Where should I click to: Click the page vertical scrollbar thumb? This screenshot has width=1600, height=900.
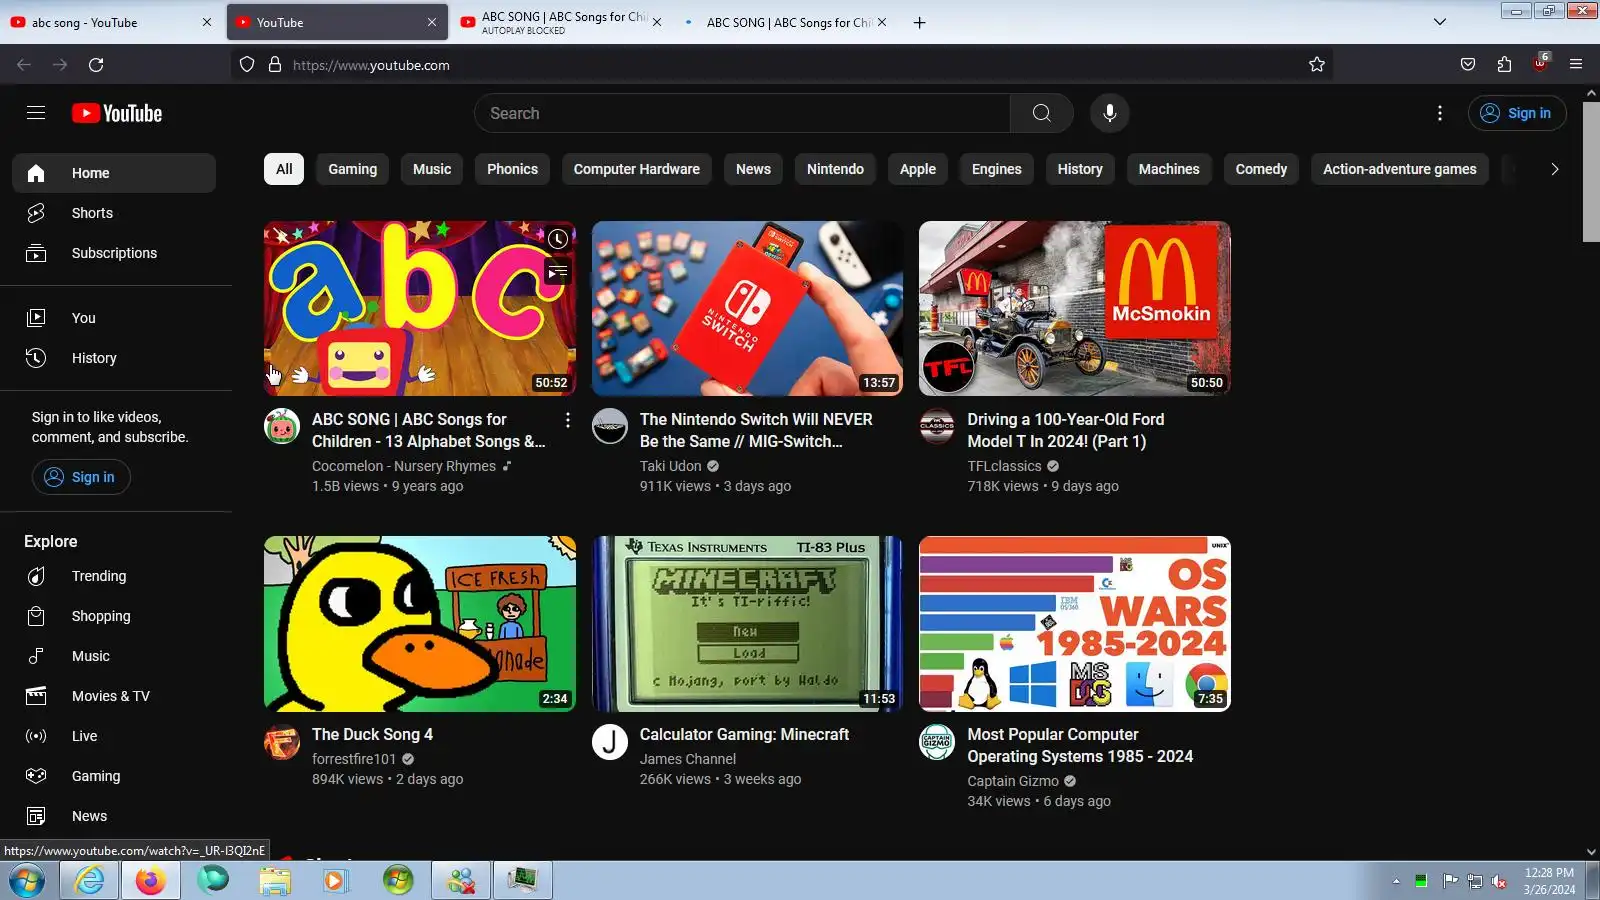click(1591, 172)
